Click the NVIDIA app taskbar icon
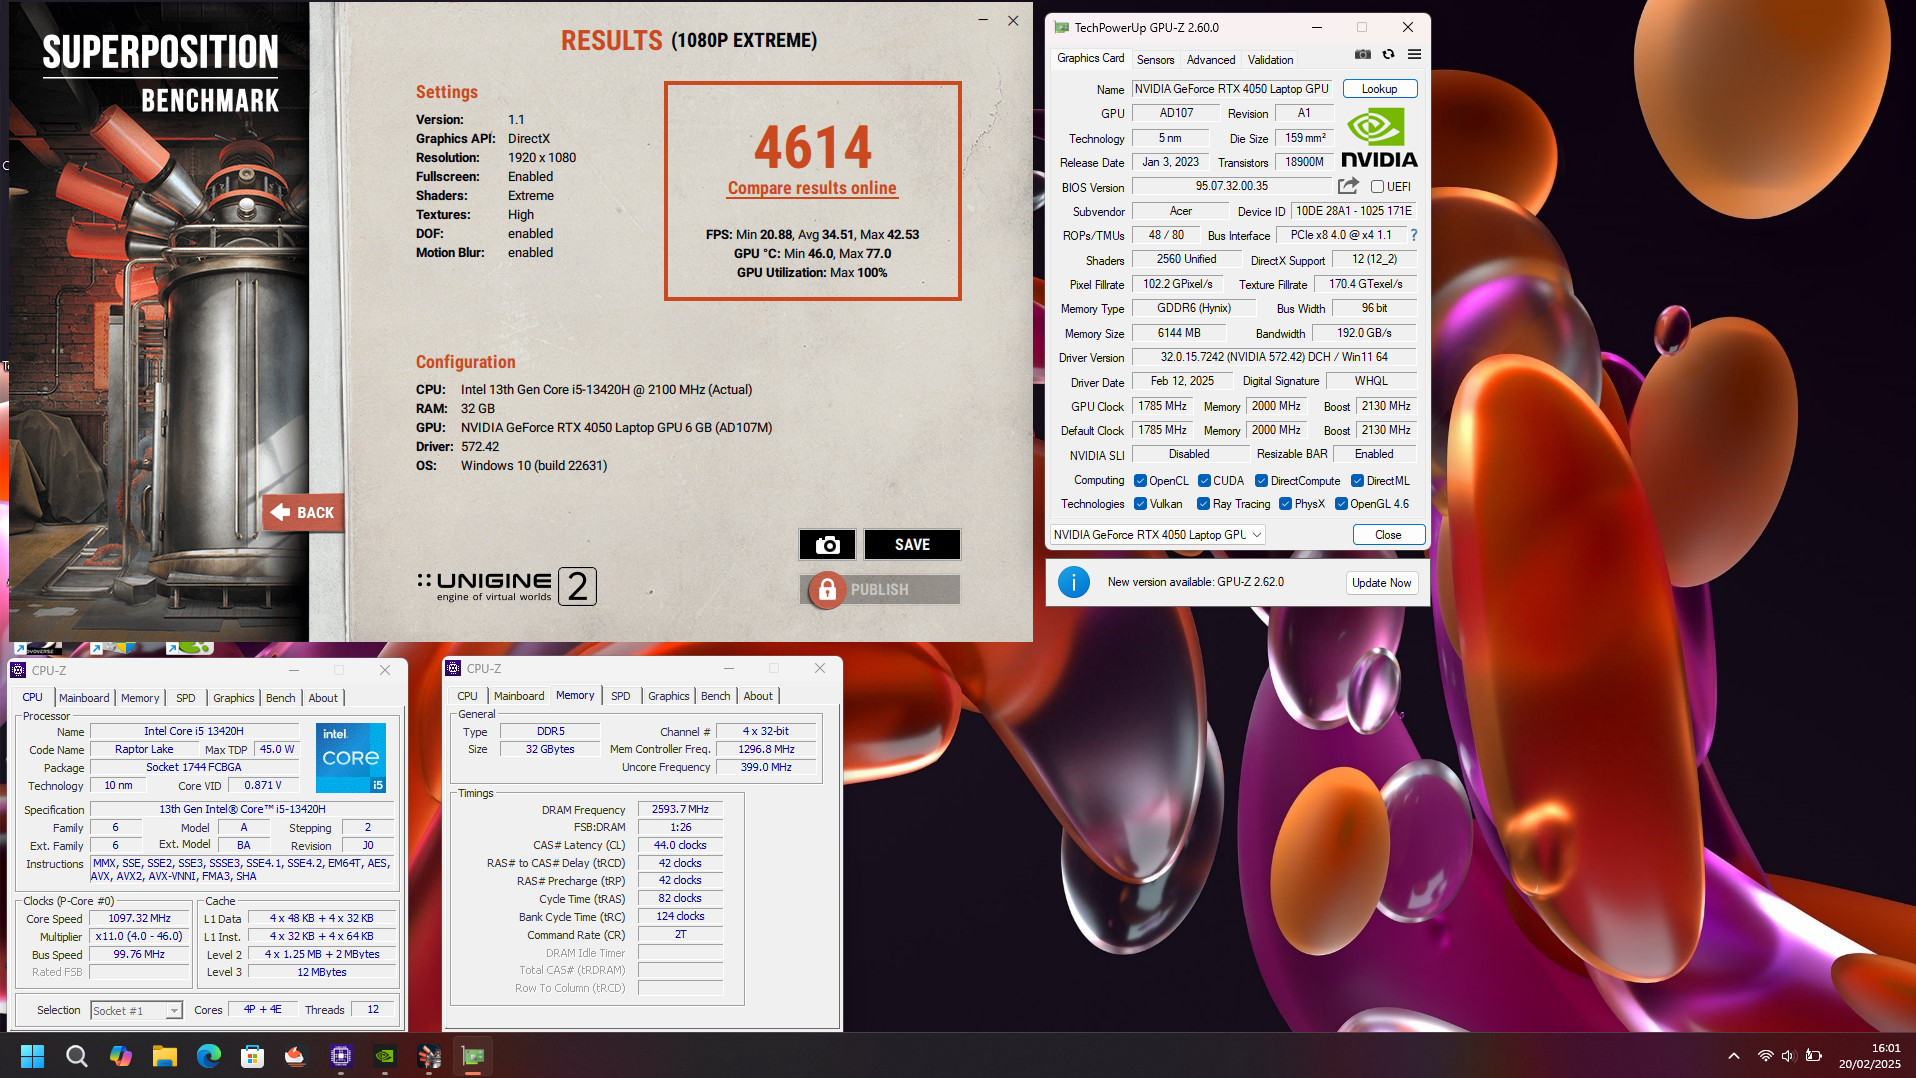The image size is (1916, 1078). point(385,1056)
